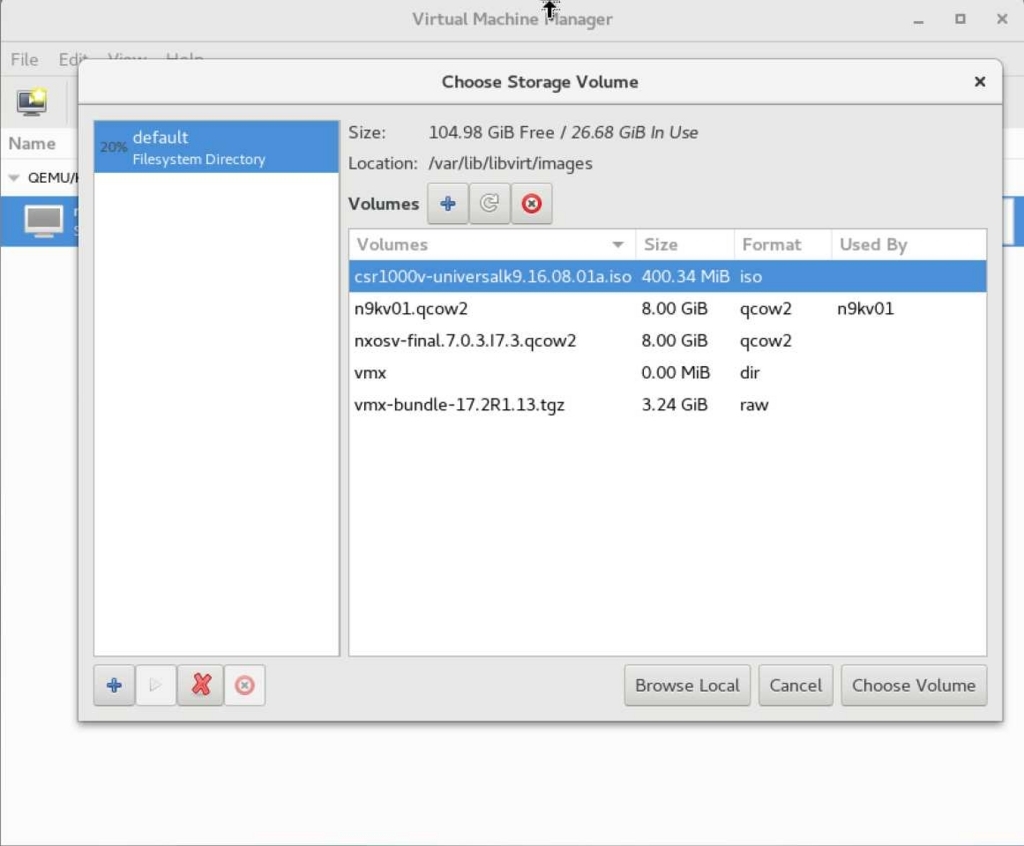Sort volumes by Format column

tap(783, 244)
